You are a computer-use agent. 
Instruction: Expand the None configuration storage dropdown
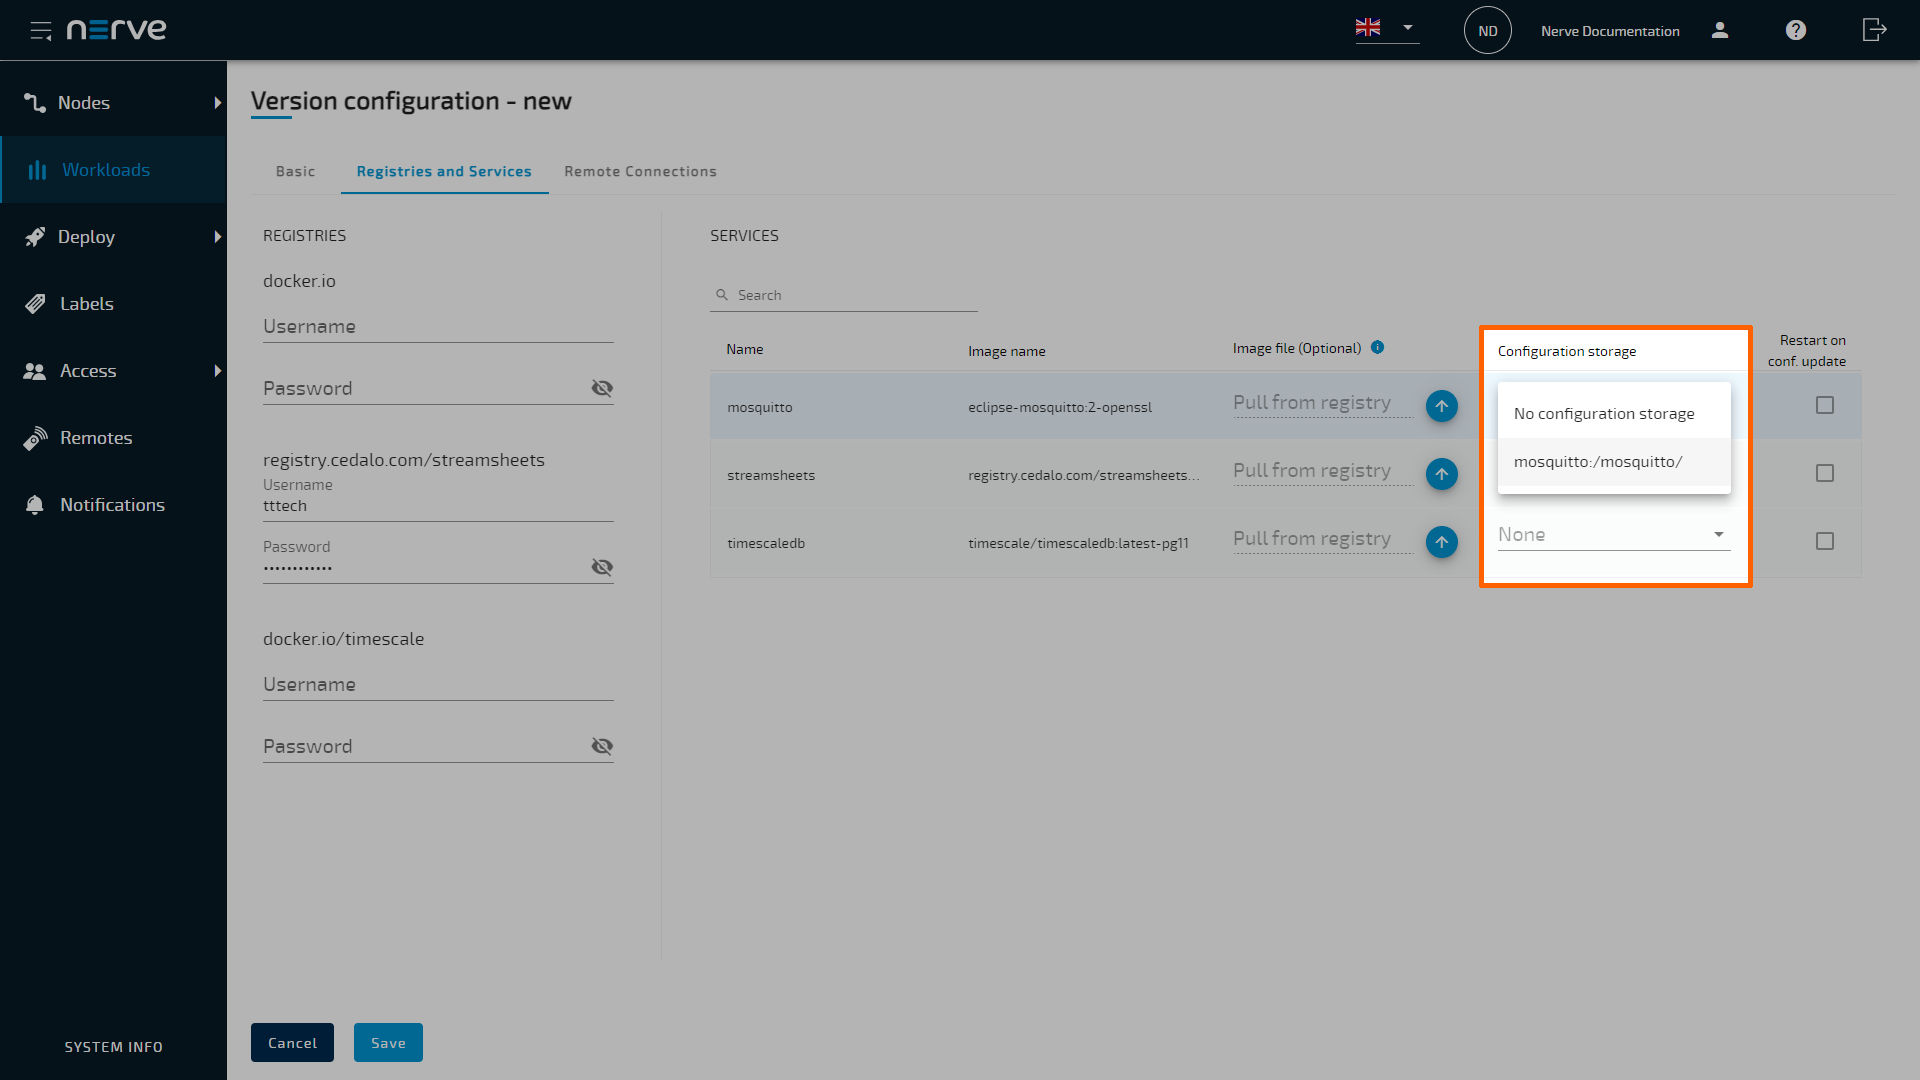click(x=1718, y=534)
